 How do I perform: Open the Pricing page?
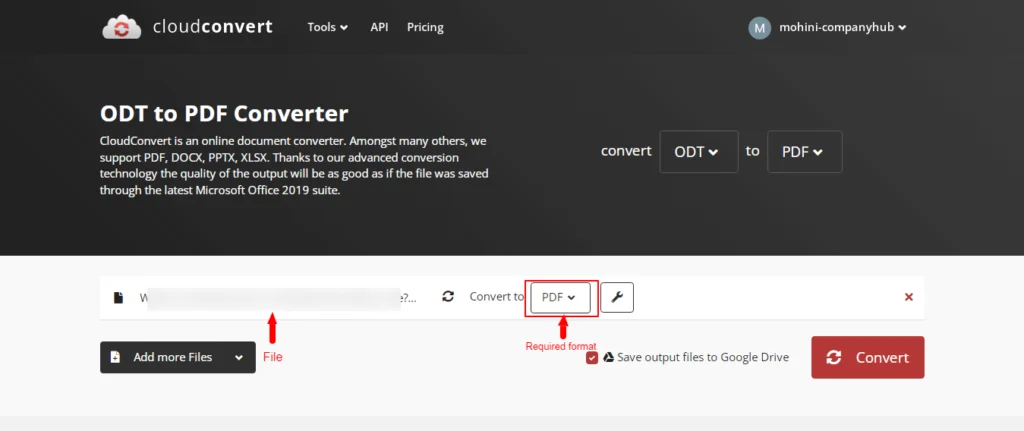tap(425, 27)
